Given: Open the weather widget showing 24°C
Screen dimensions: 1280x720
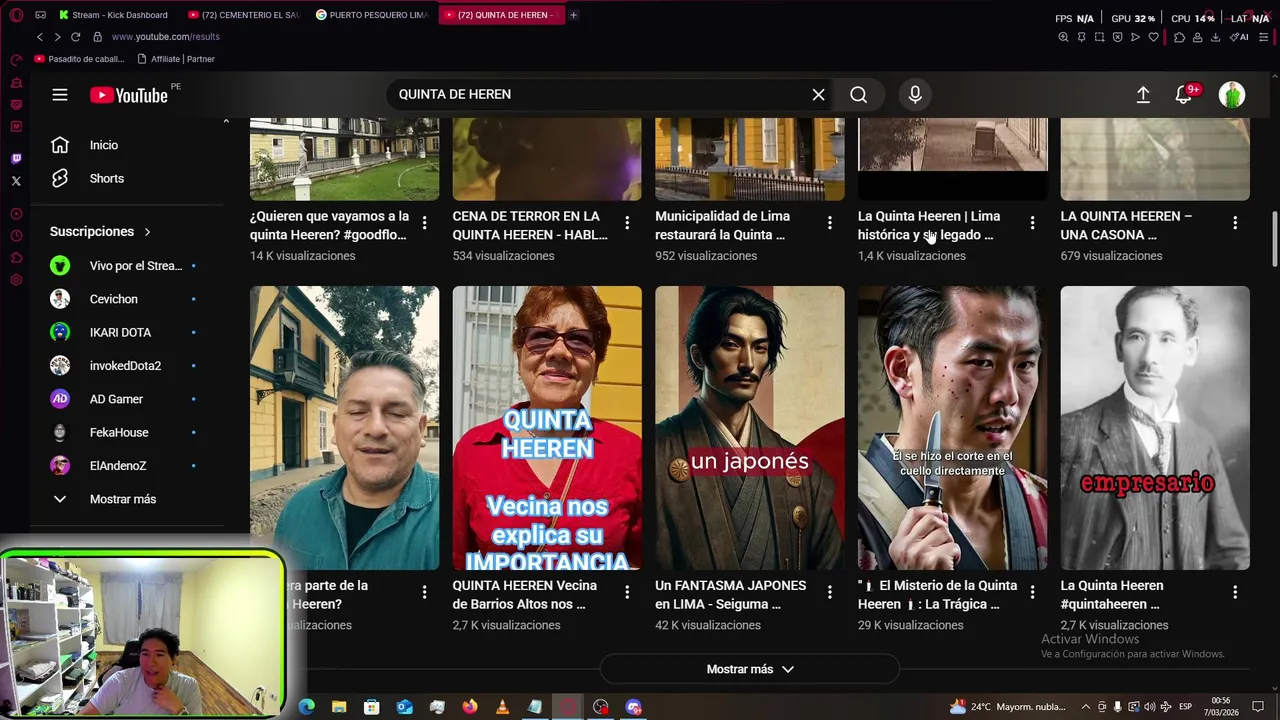Looking at the screenshot, I should 1008,707.
